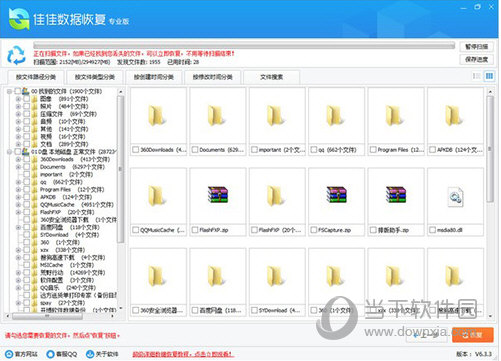
Task: Open the important folder thumbnail in grid
Action: (x=276, y=116)
